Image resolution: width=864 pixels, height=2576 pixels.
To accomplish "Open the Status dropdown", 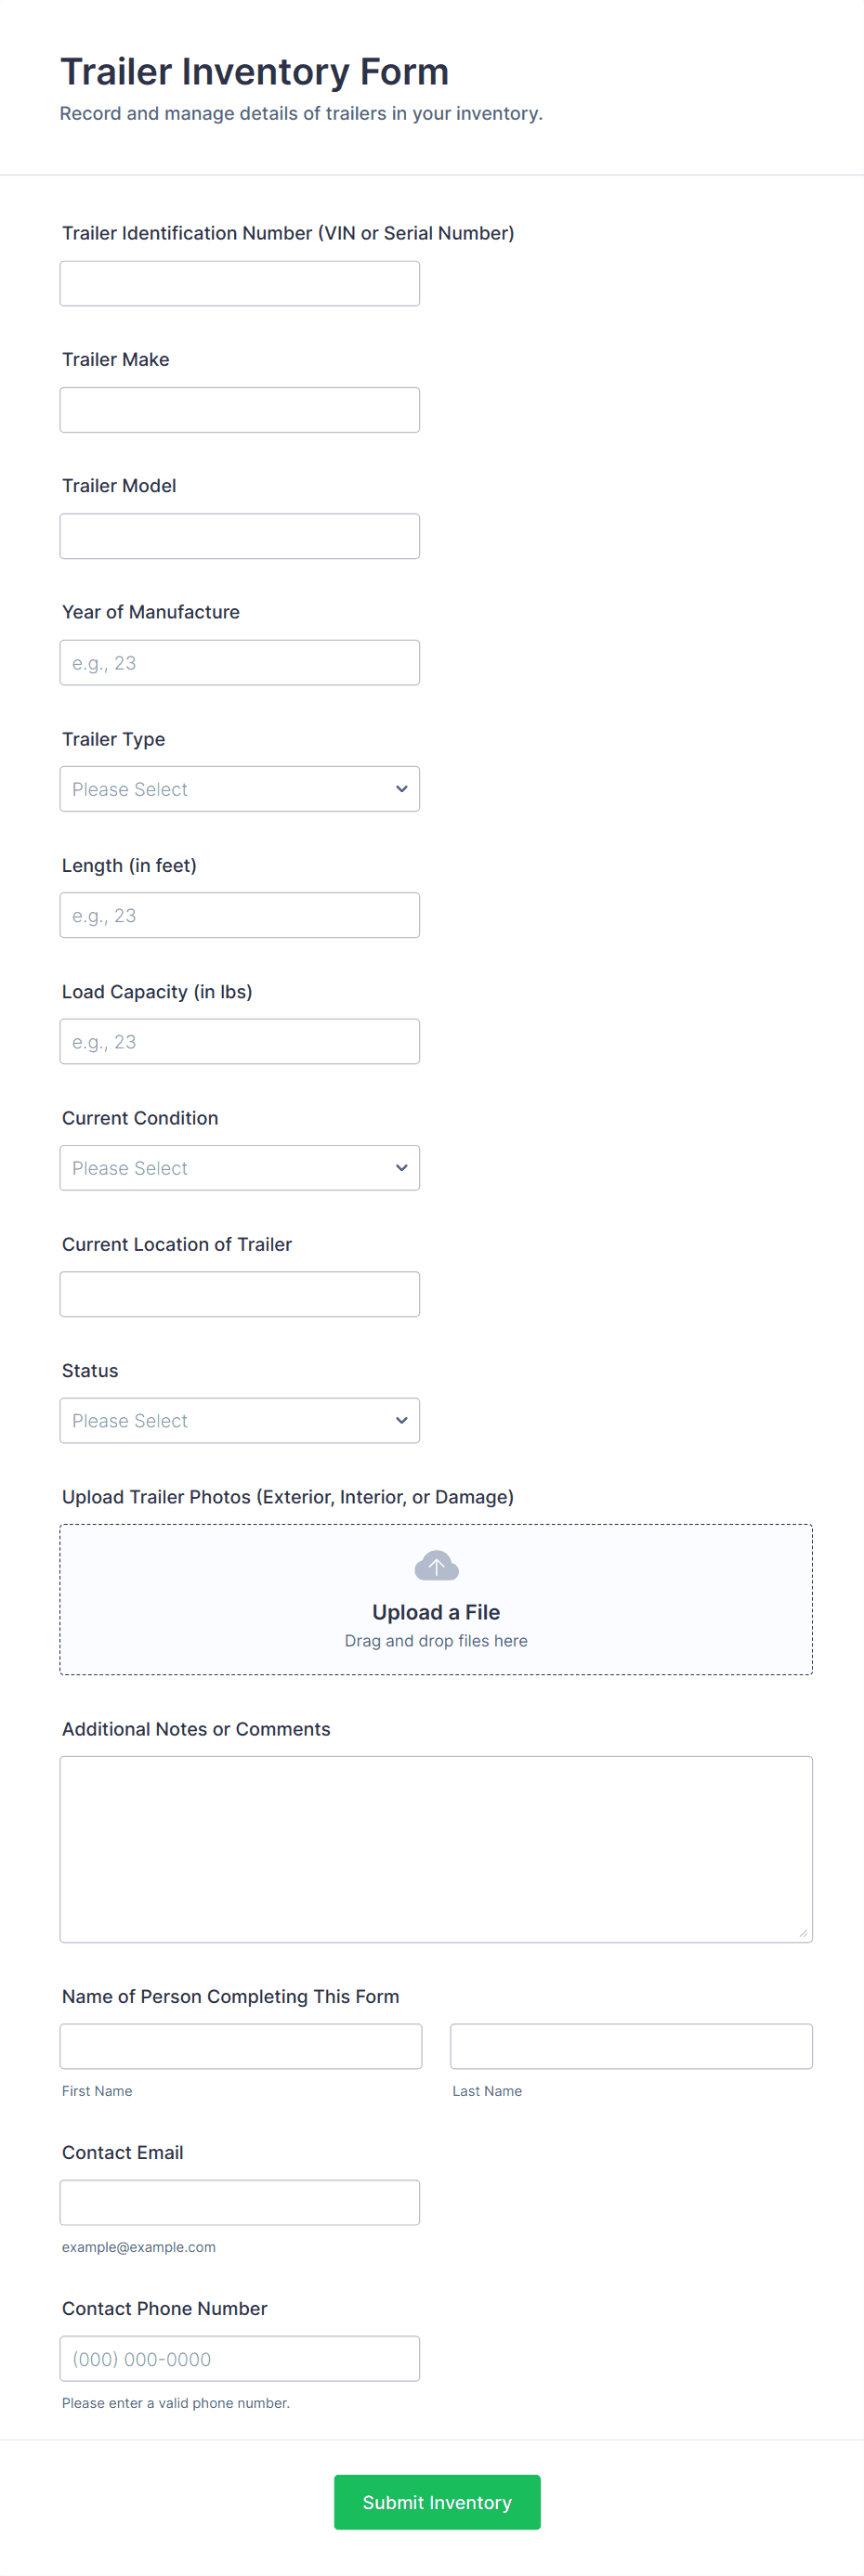I will coord(239,1420).
